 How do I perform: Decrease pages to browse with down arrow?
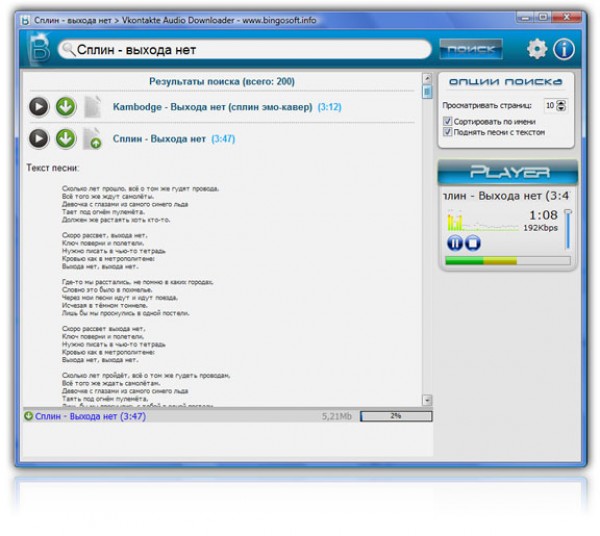[x=561, y=108]
